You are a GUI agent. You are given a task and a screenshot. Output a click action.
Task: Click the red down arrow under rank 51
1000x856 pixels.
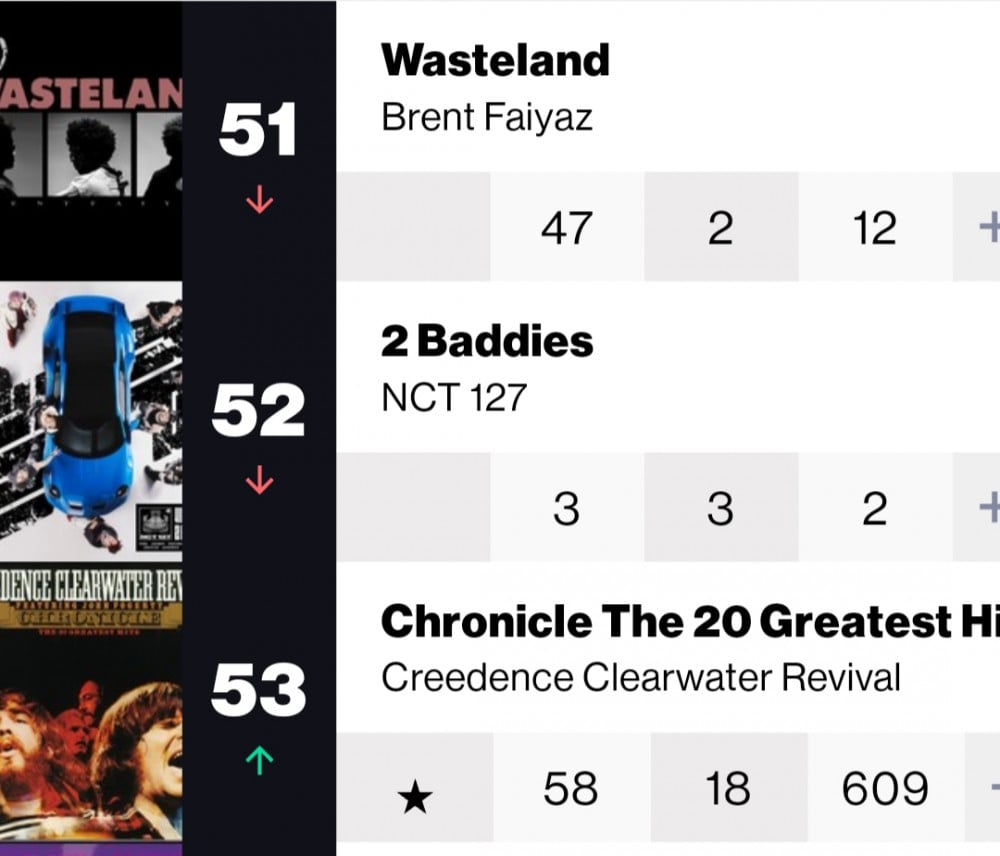(x=259, y=199)
